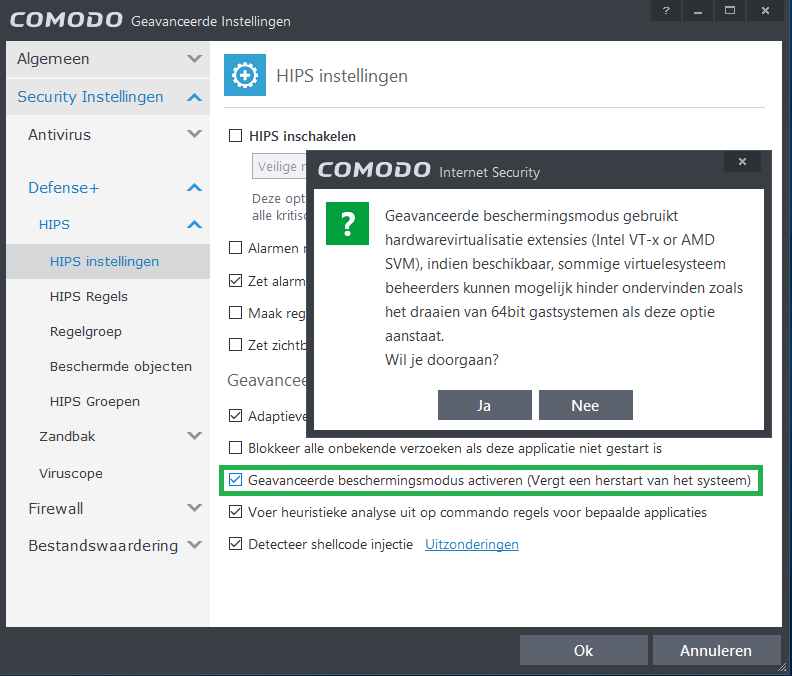Expand the Antivirus chevron
792x676 pixels.
click(194, 134)
